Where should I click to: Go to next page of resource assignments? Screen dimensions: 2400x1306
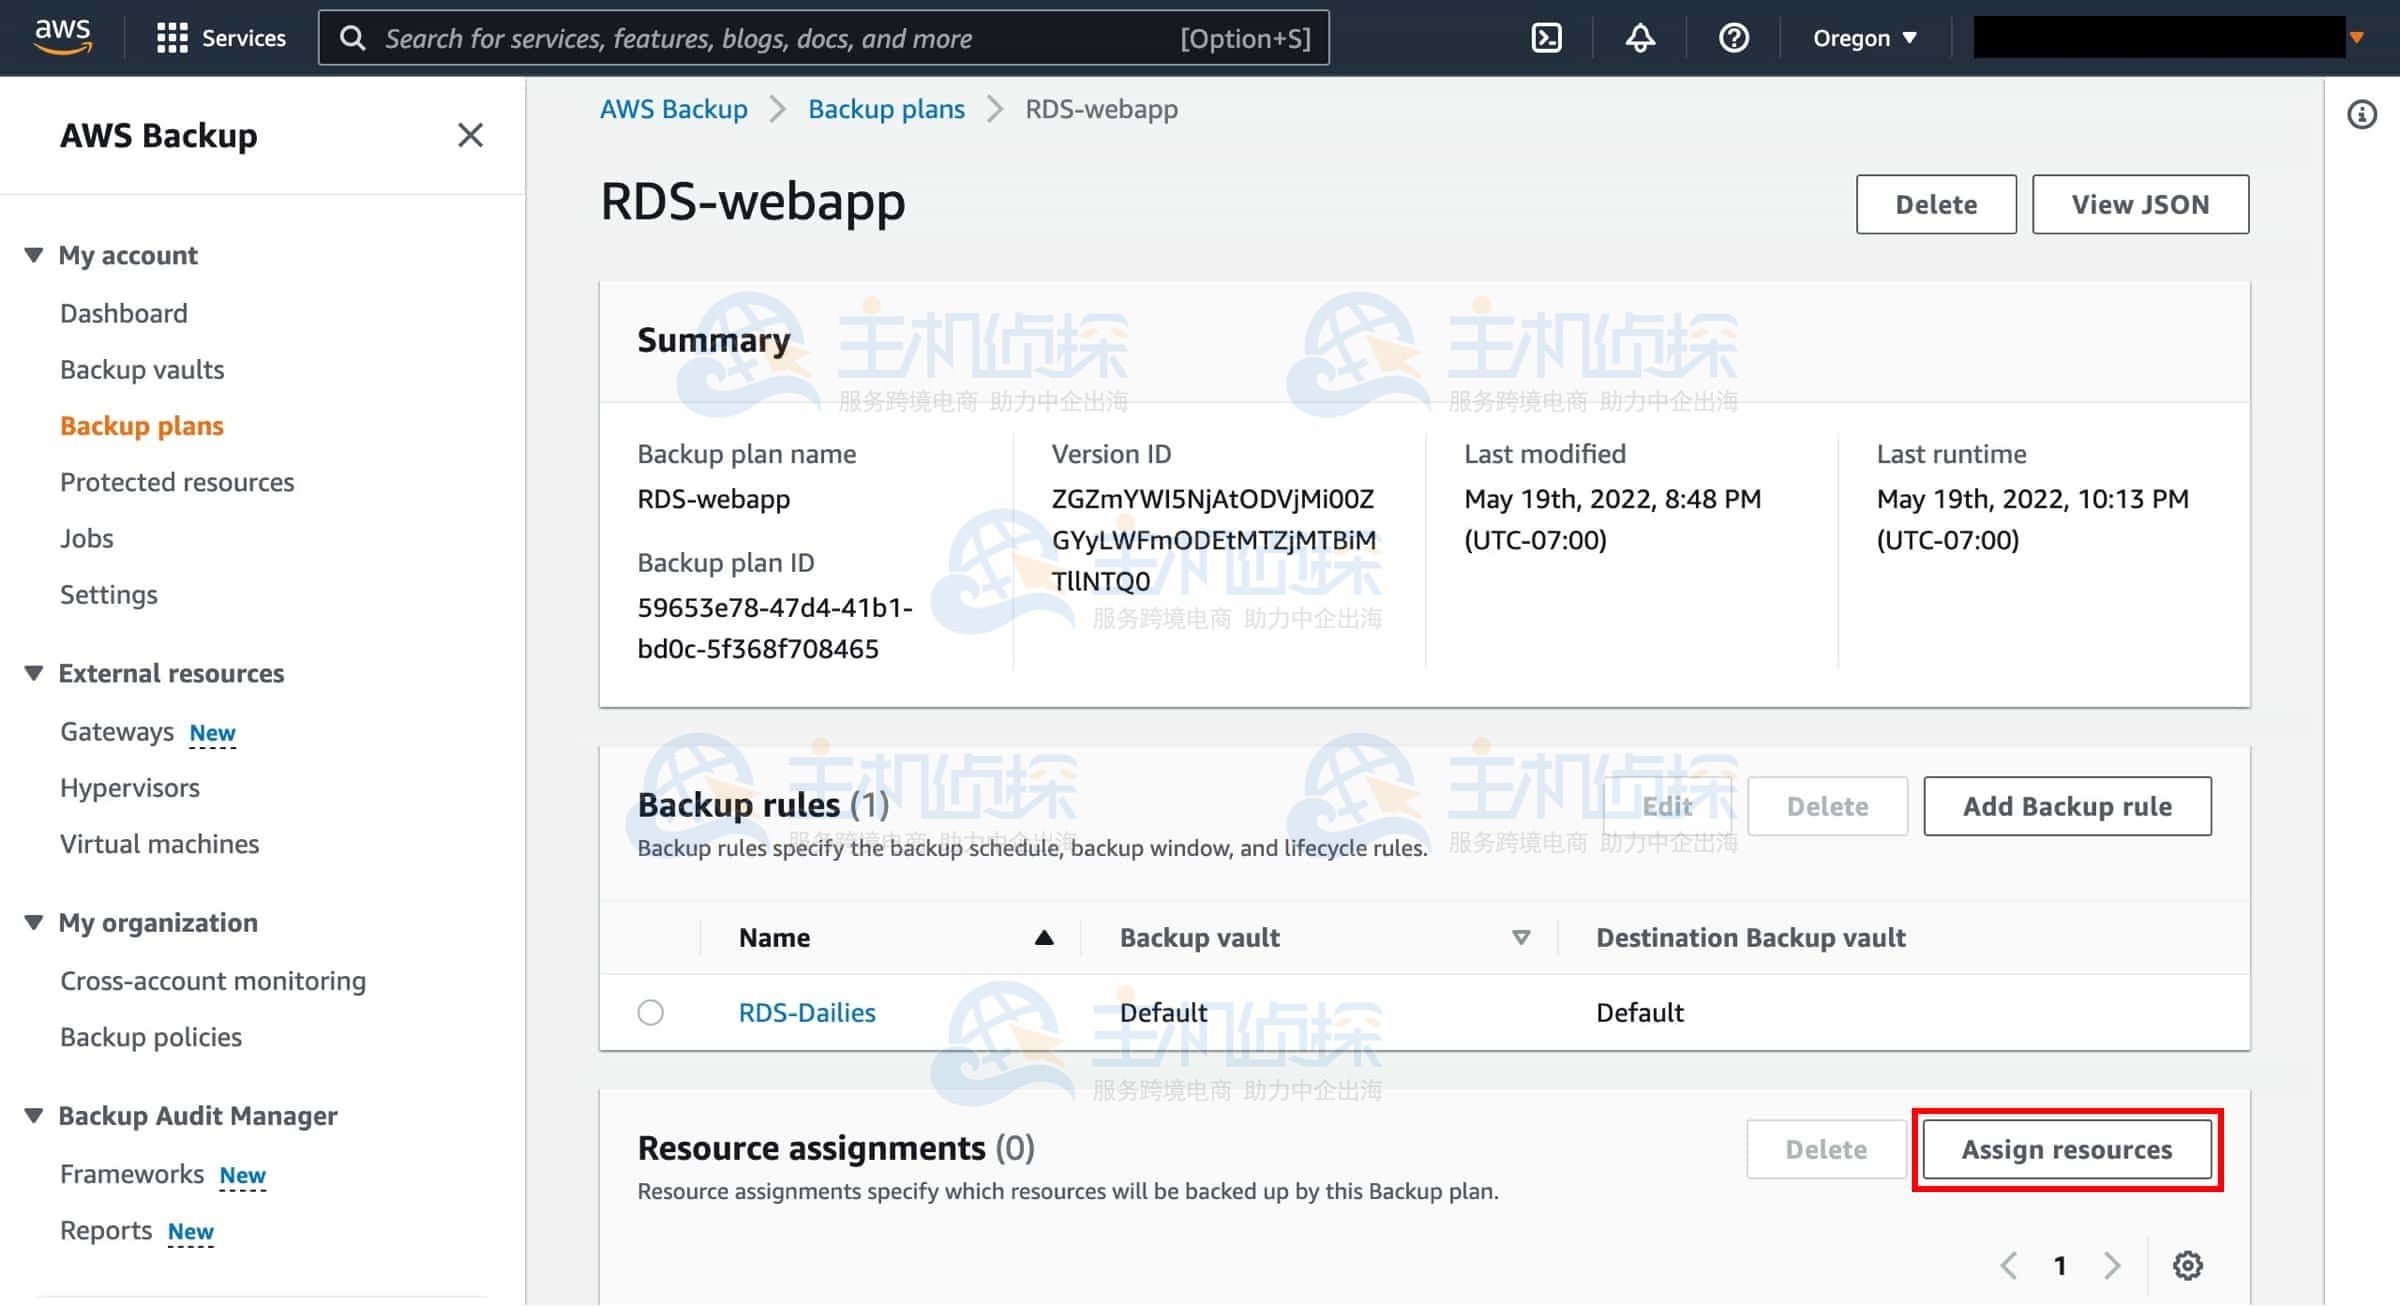[x=2112, y=1265]
